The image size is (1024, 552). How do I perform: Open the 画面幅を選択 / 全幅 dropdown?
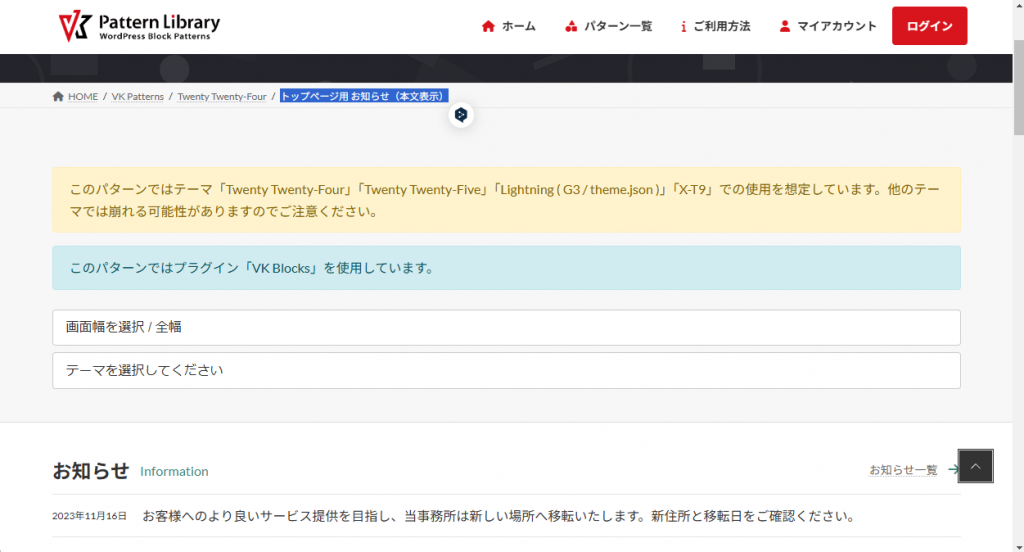[x=506, y=327]
